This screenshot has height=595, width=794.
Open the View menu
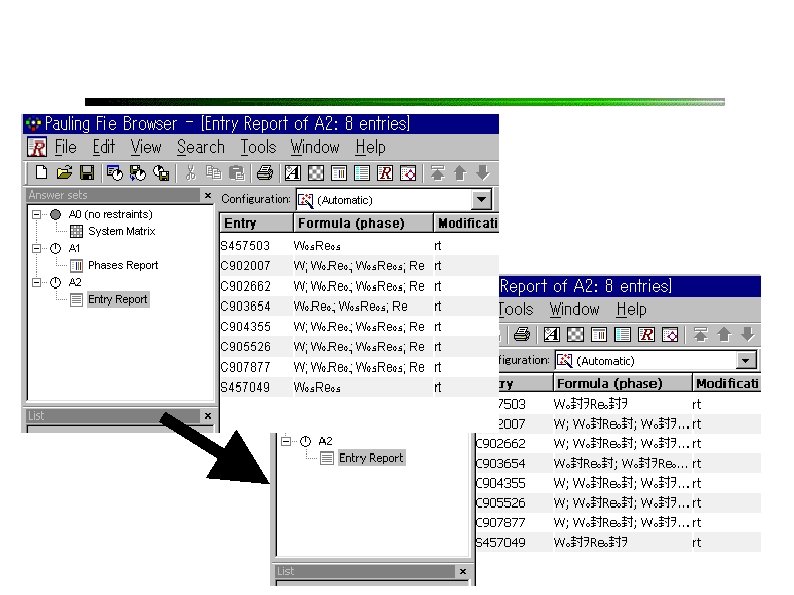coord(146,147)
